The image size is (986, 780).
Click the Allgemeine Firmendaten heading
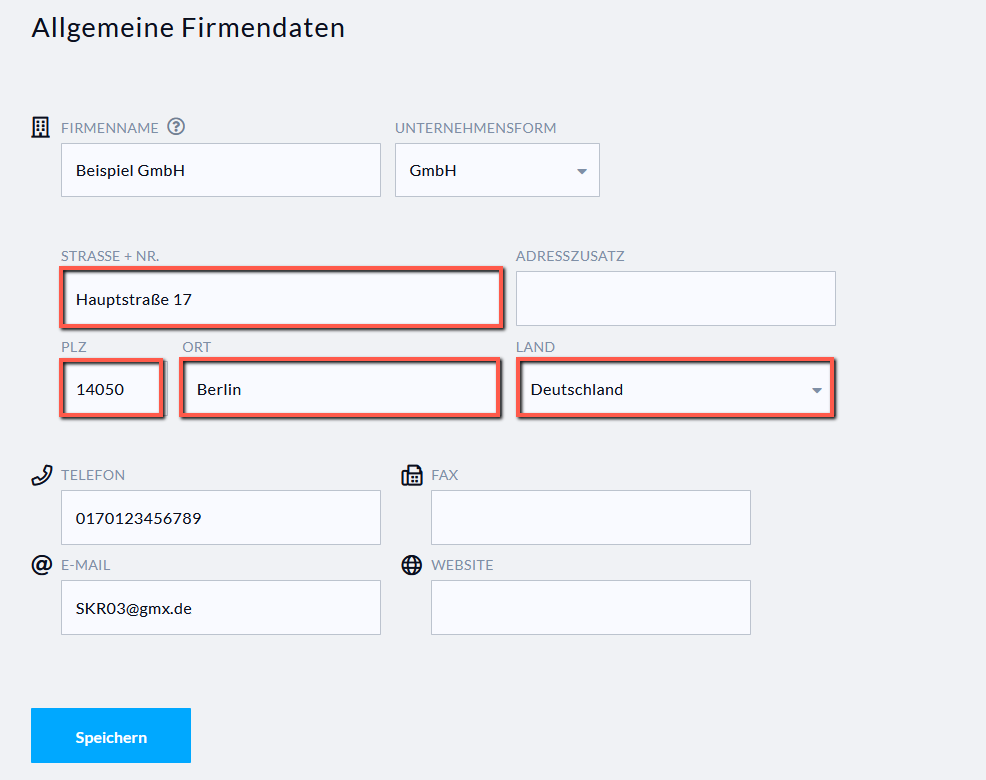click(x=188, y=28)
